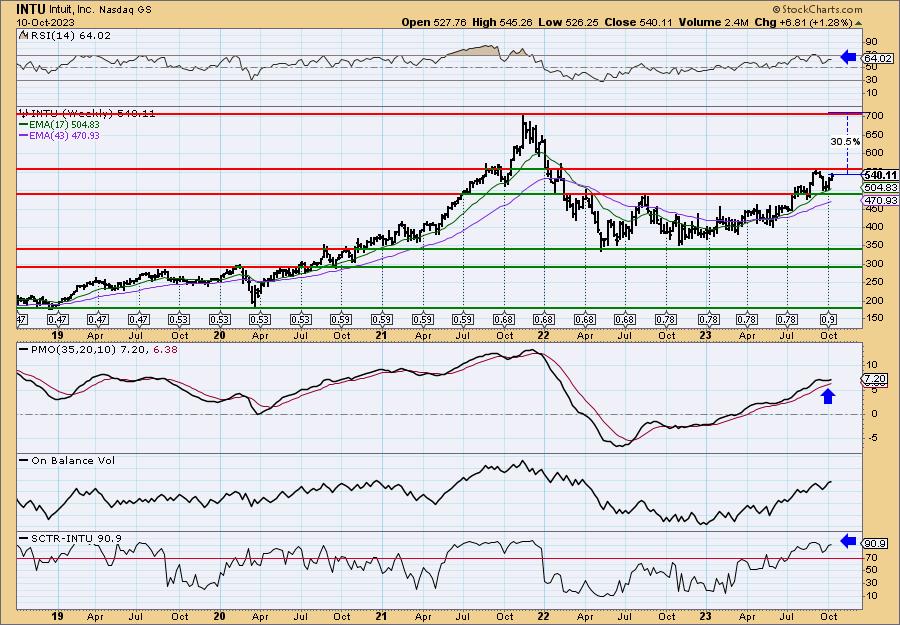This screenshot has width=900, height=625.
Task: Click the 300 price axis label
Action: coord(874,263)
